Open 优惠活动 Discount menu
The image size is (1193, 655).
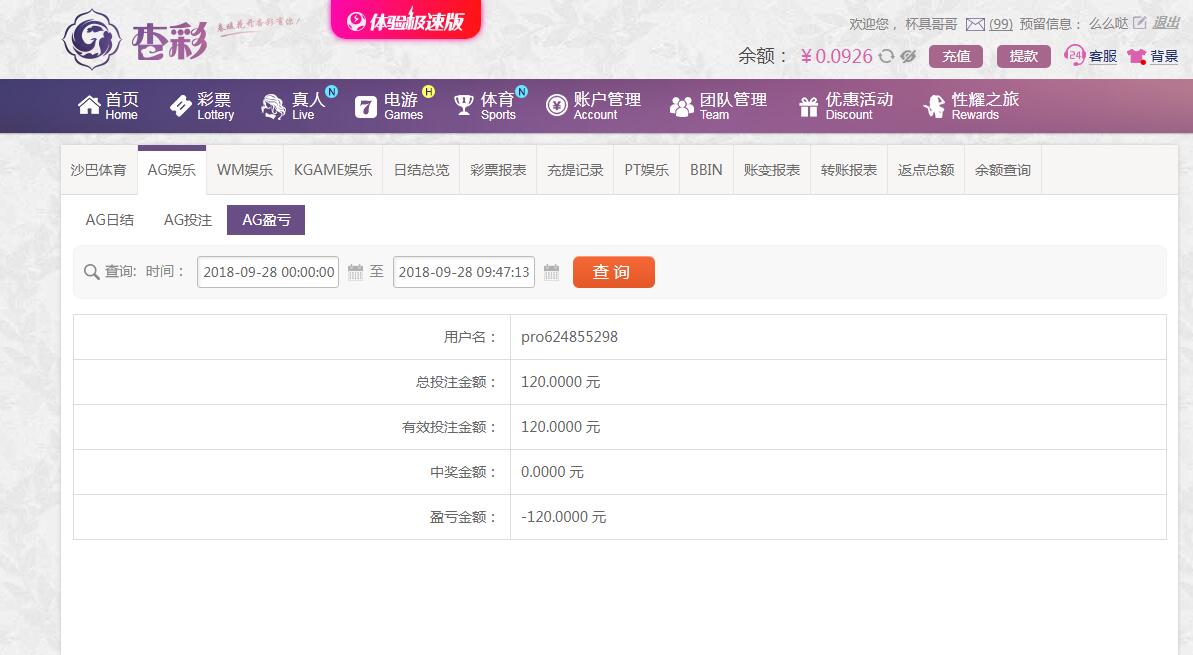(x=845, y=106)
